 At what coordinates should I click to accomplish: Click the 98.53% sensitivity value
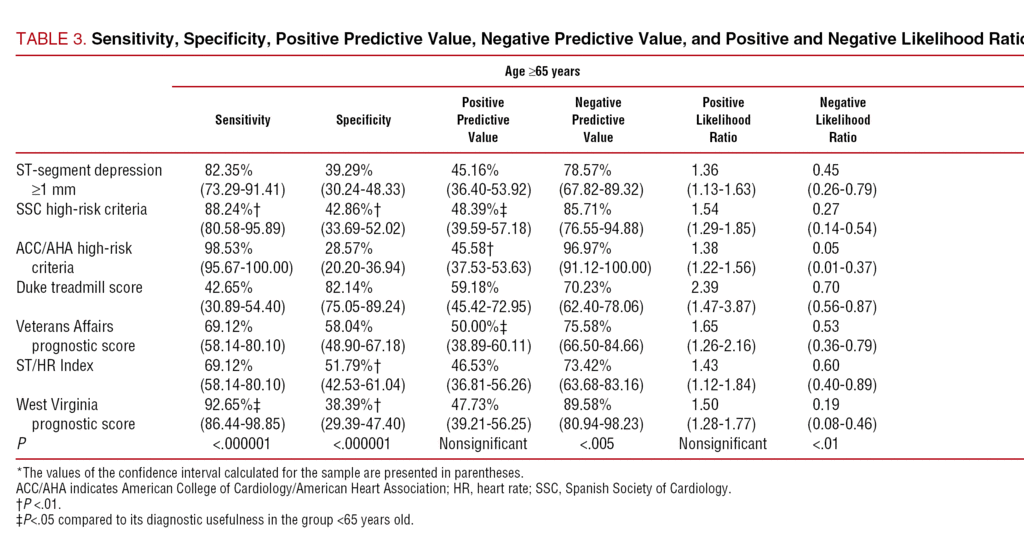(226, 248)
